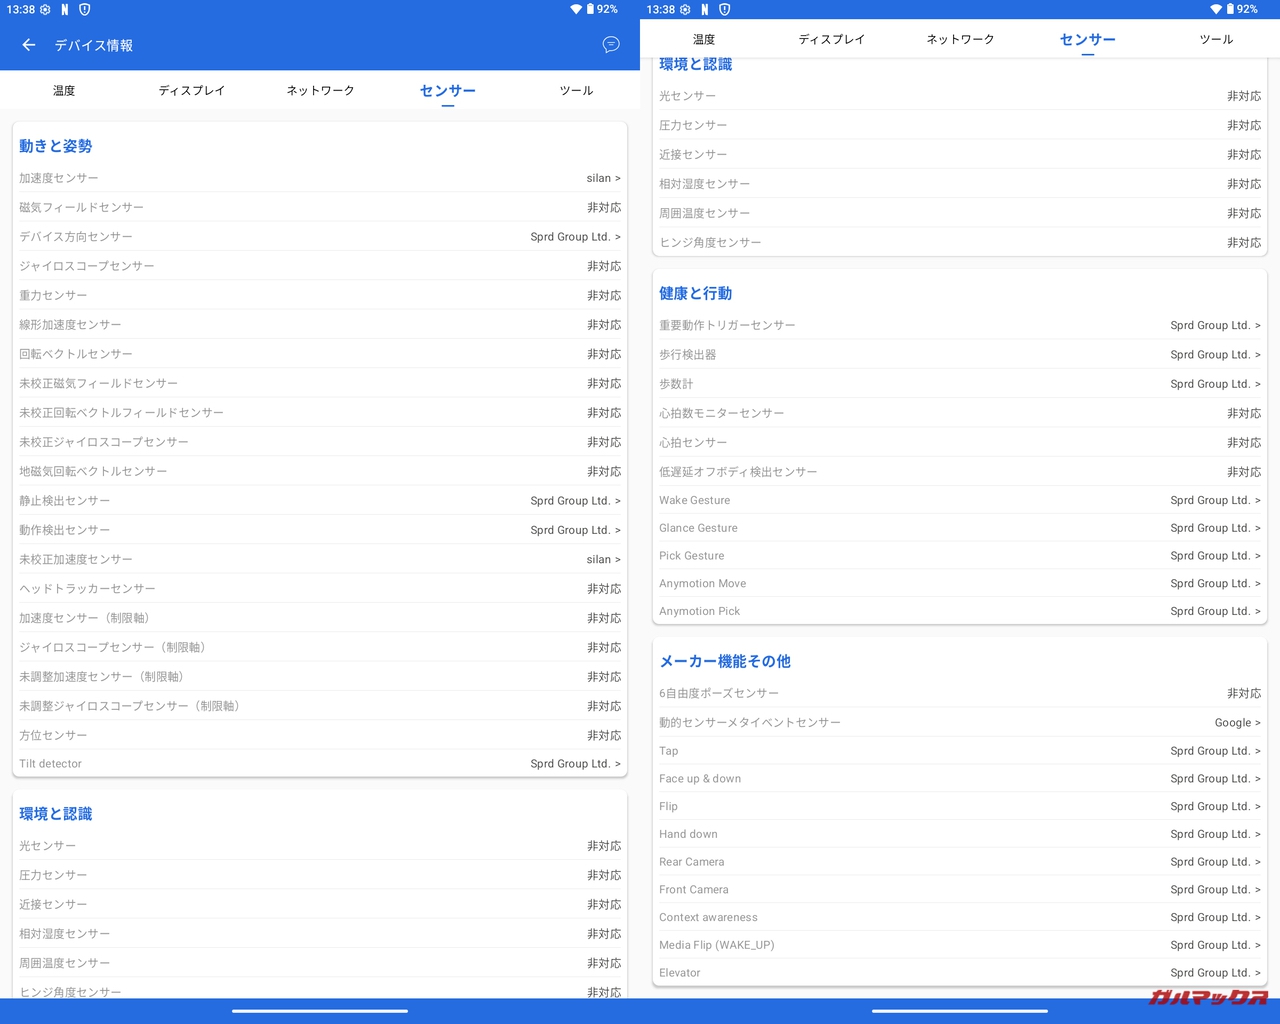Image resolution: width=1280 pixels, height=1024 pixels.
Task: Tap the gear status icon in left screenshot
Action: point(46,9)
